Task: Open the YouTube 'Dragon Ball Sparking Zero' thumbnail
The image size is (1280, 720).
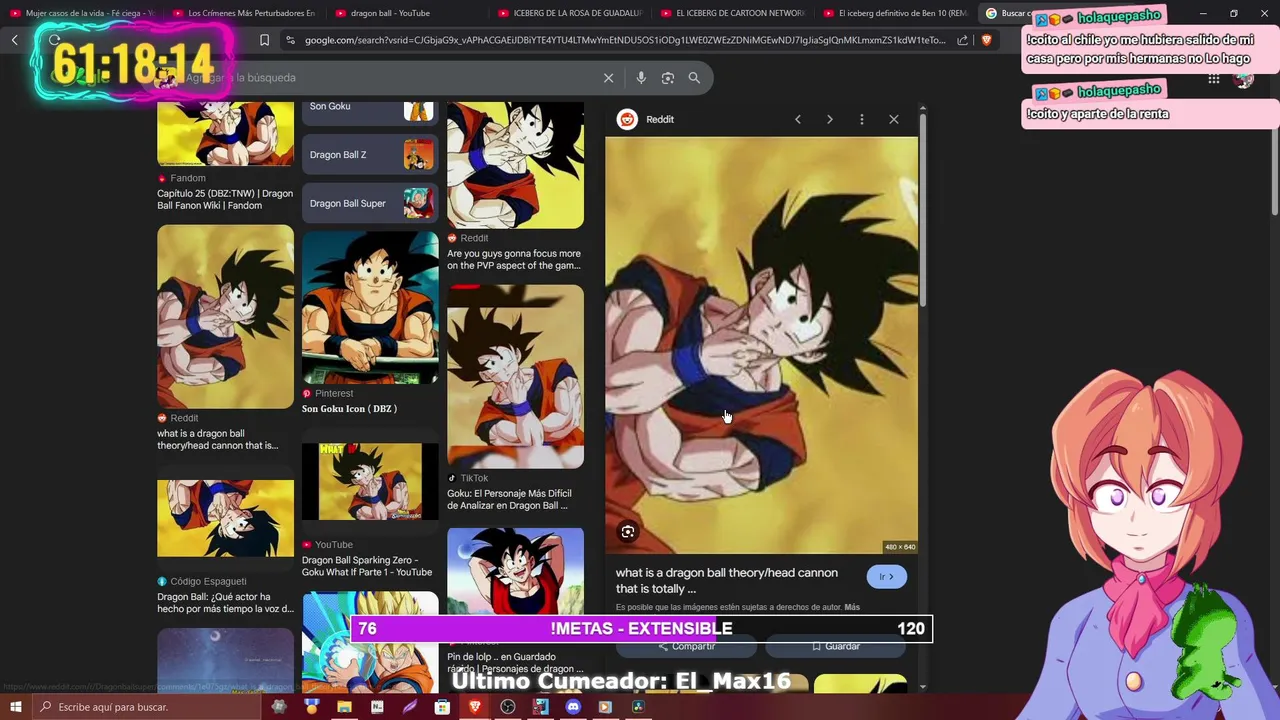Action: [x=370, y=482]
